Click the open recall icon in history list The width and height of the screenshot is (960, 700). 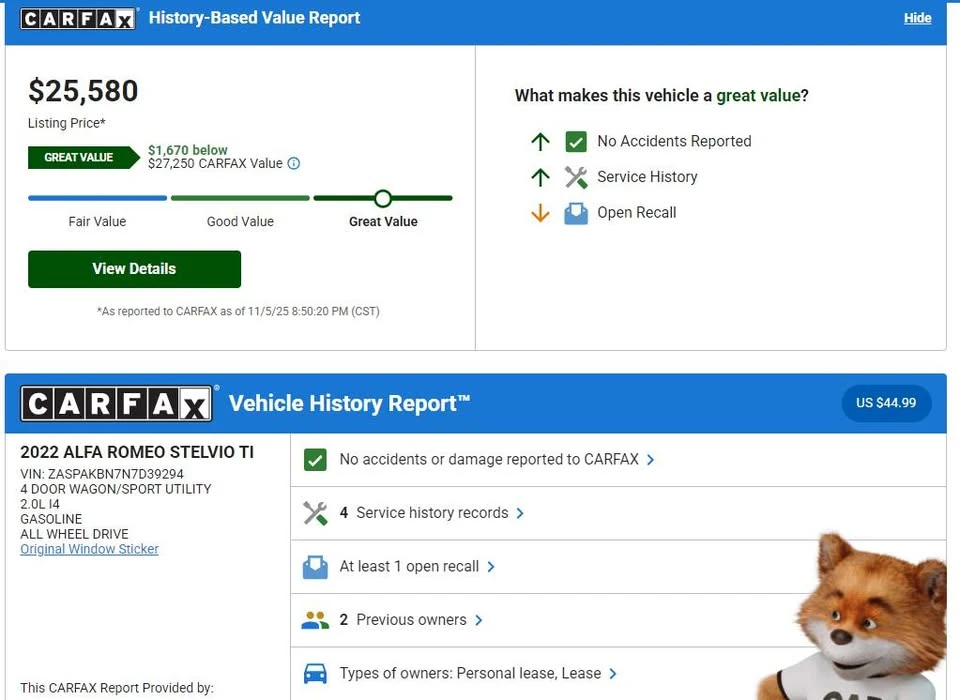tap(315, 567)
